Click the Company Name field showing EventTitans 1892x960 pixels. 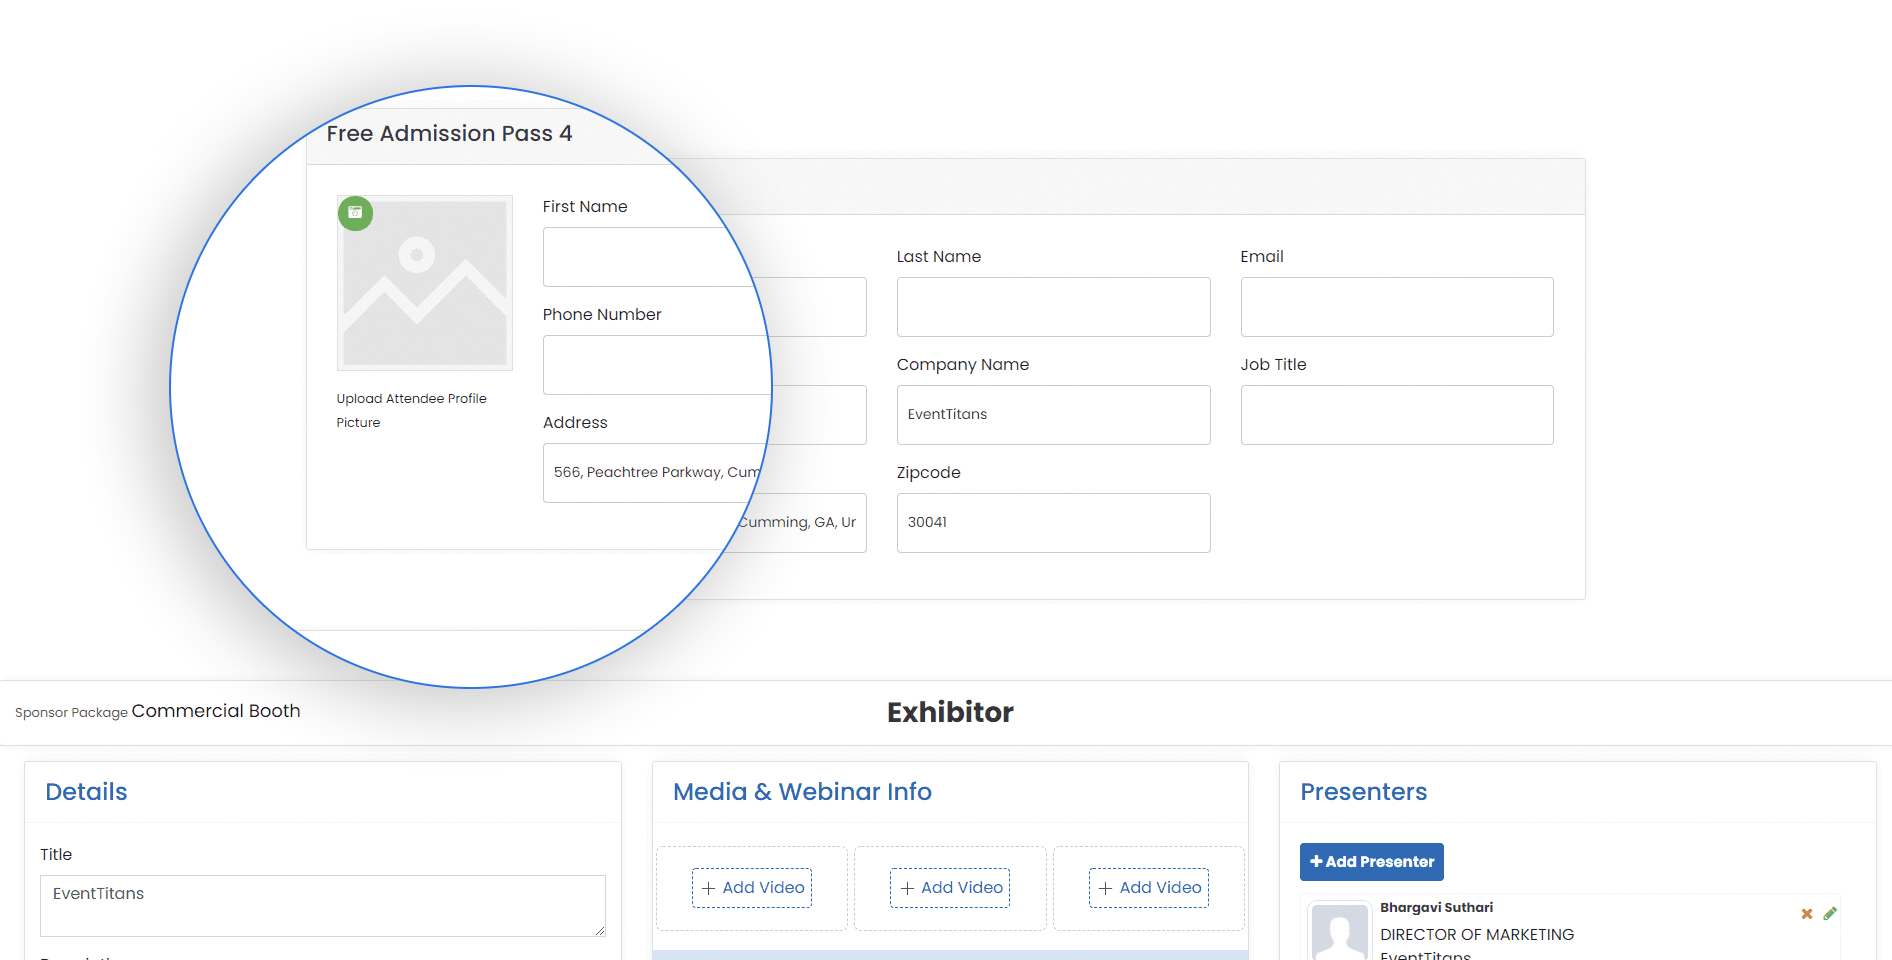point(1053,415)
